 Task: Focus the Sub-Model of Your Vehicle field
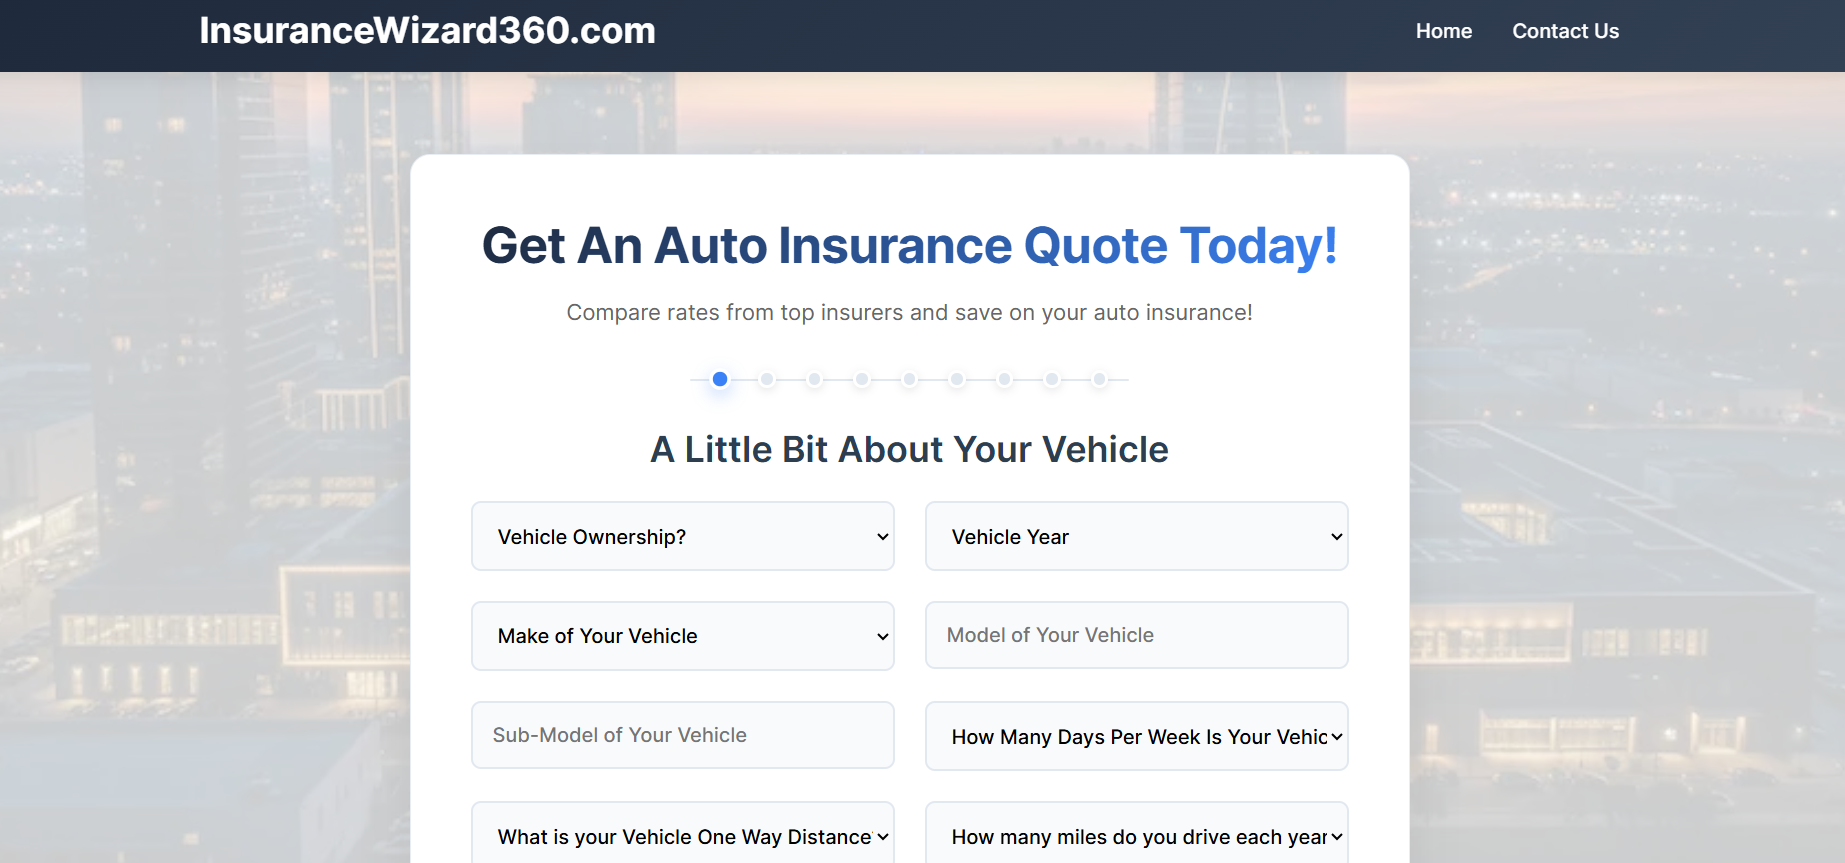pos(683,735)
